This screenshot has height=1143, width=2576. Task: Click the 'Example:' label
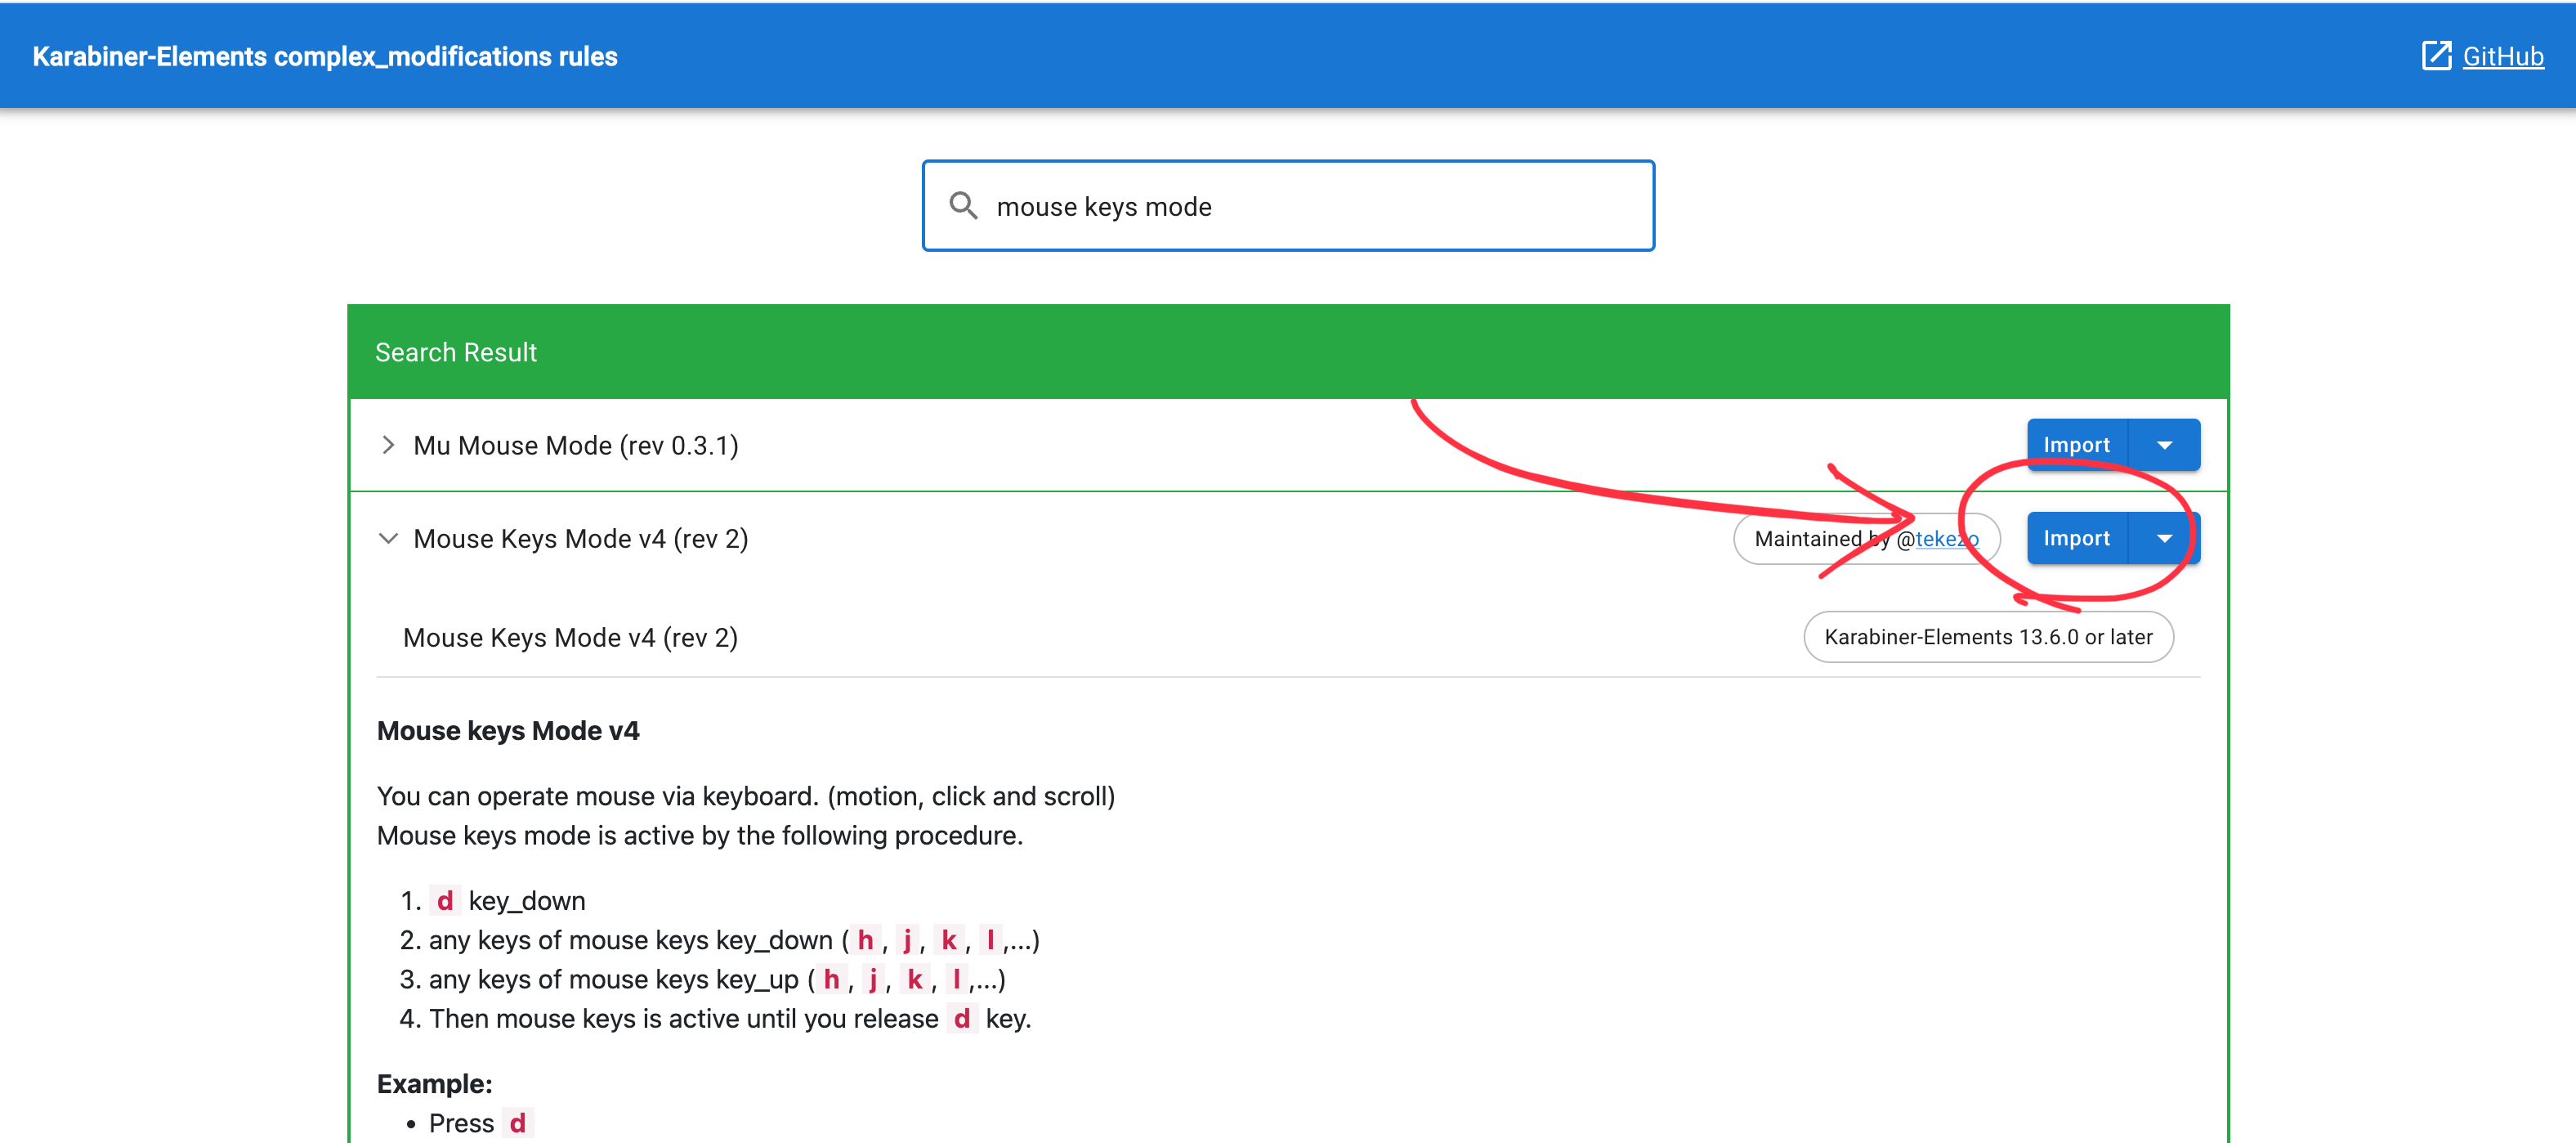point(435,1084)
